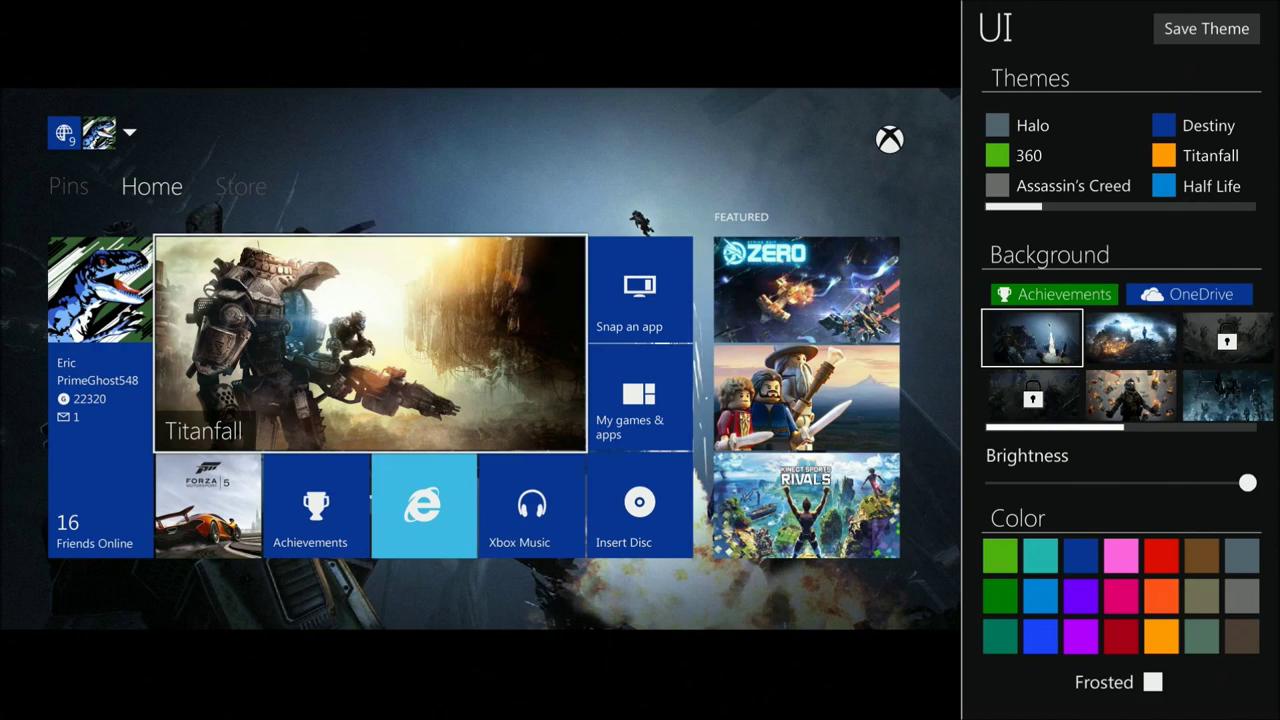Open the Pins section
Screen dimensions: 1280x720
point(68,186)
